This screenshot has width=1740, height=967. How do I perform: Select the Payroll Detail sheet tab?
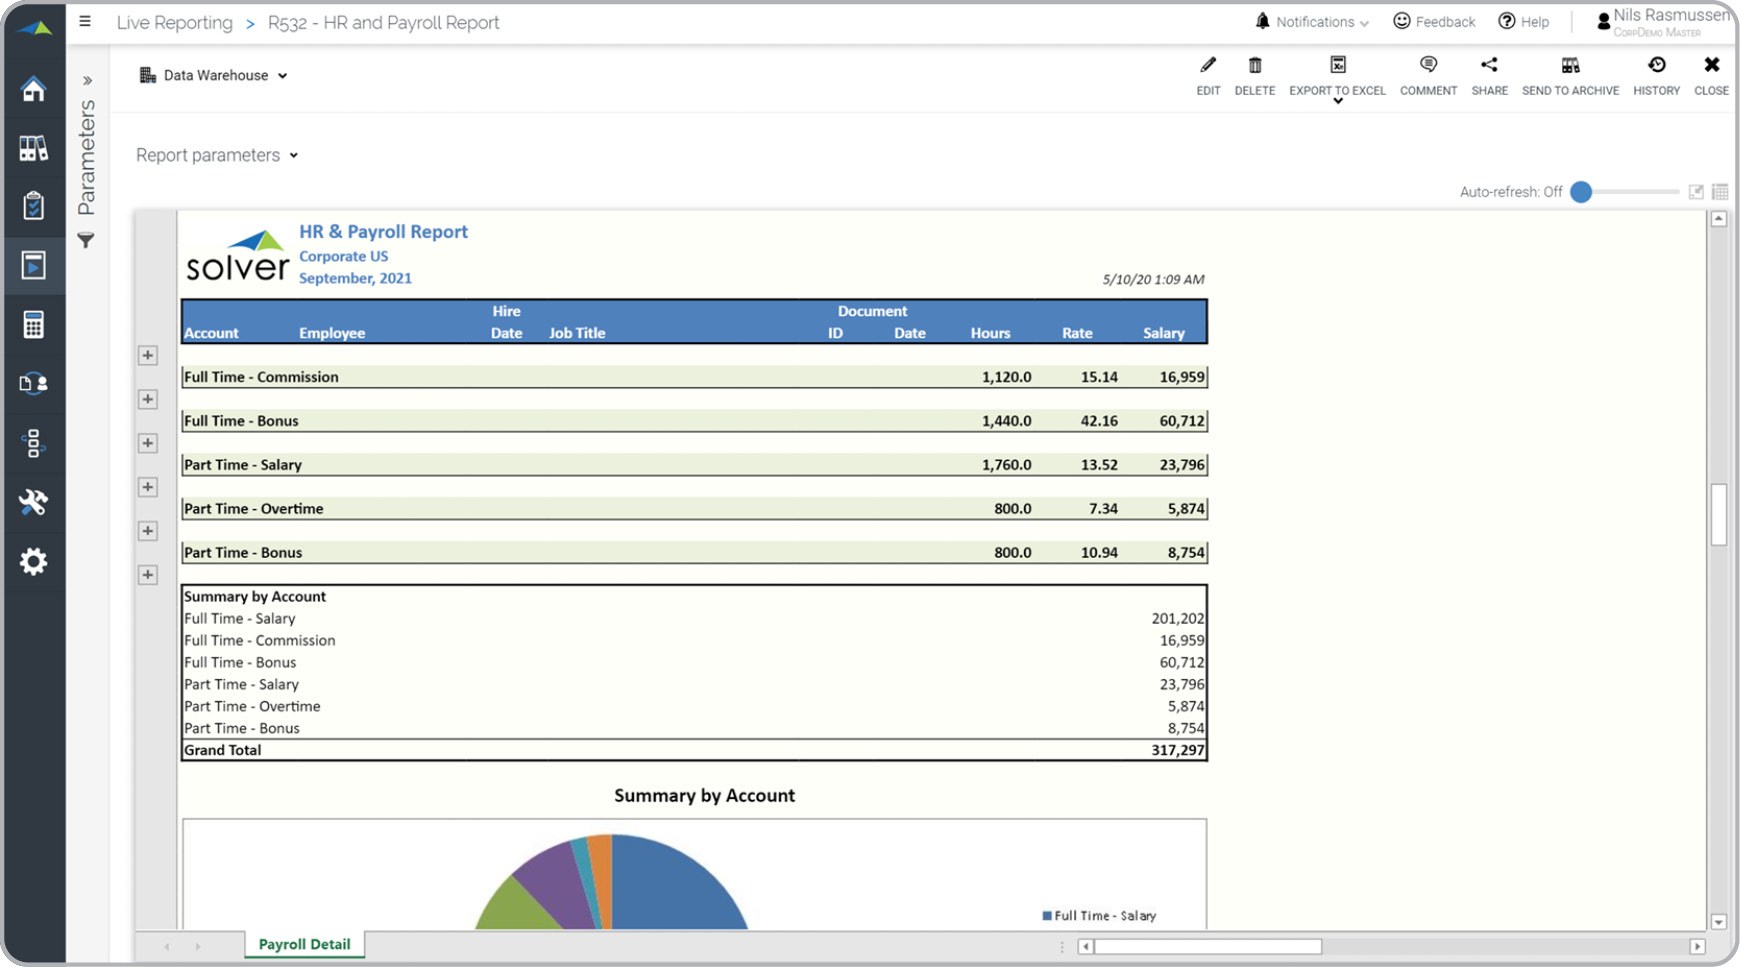[304, 944]
